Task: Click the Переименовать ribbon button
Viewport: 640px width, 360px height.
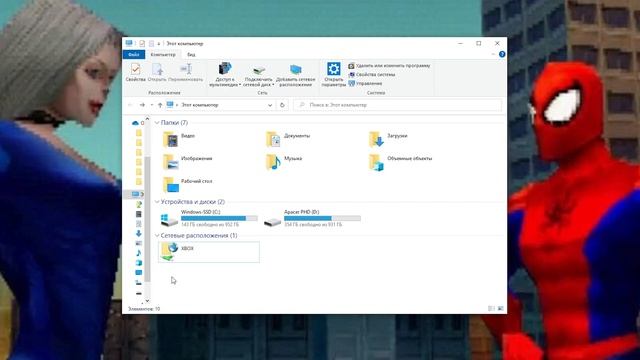Action: 186,72
